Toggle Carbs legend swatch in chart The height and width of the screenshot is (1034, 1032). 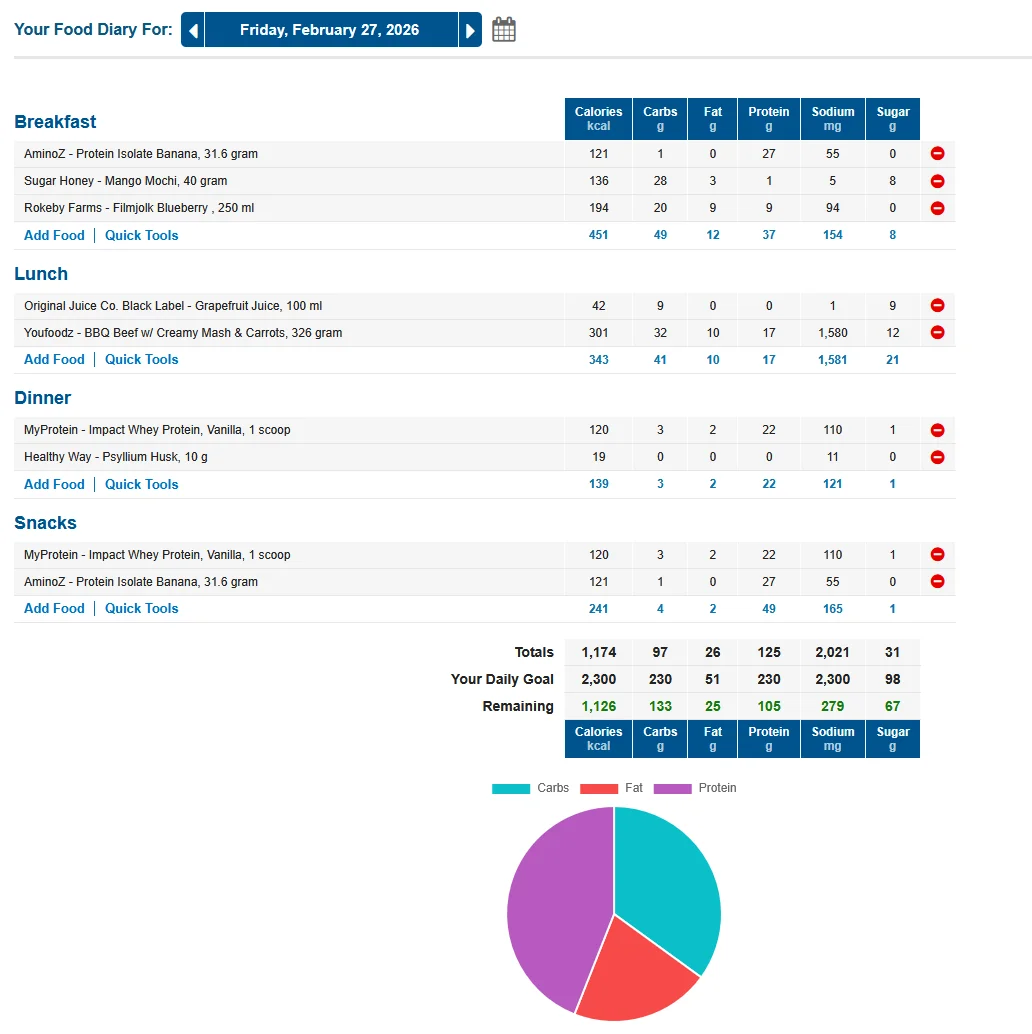pyautogui.click(x=511, y=788)
